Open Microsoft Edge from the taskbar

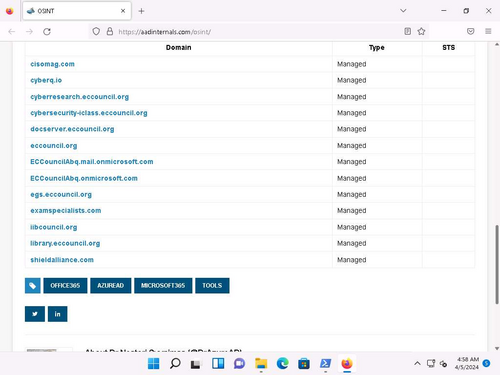[x=282, y=363]
